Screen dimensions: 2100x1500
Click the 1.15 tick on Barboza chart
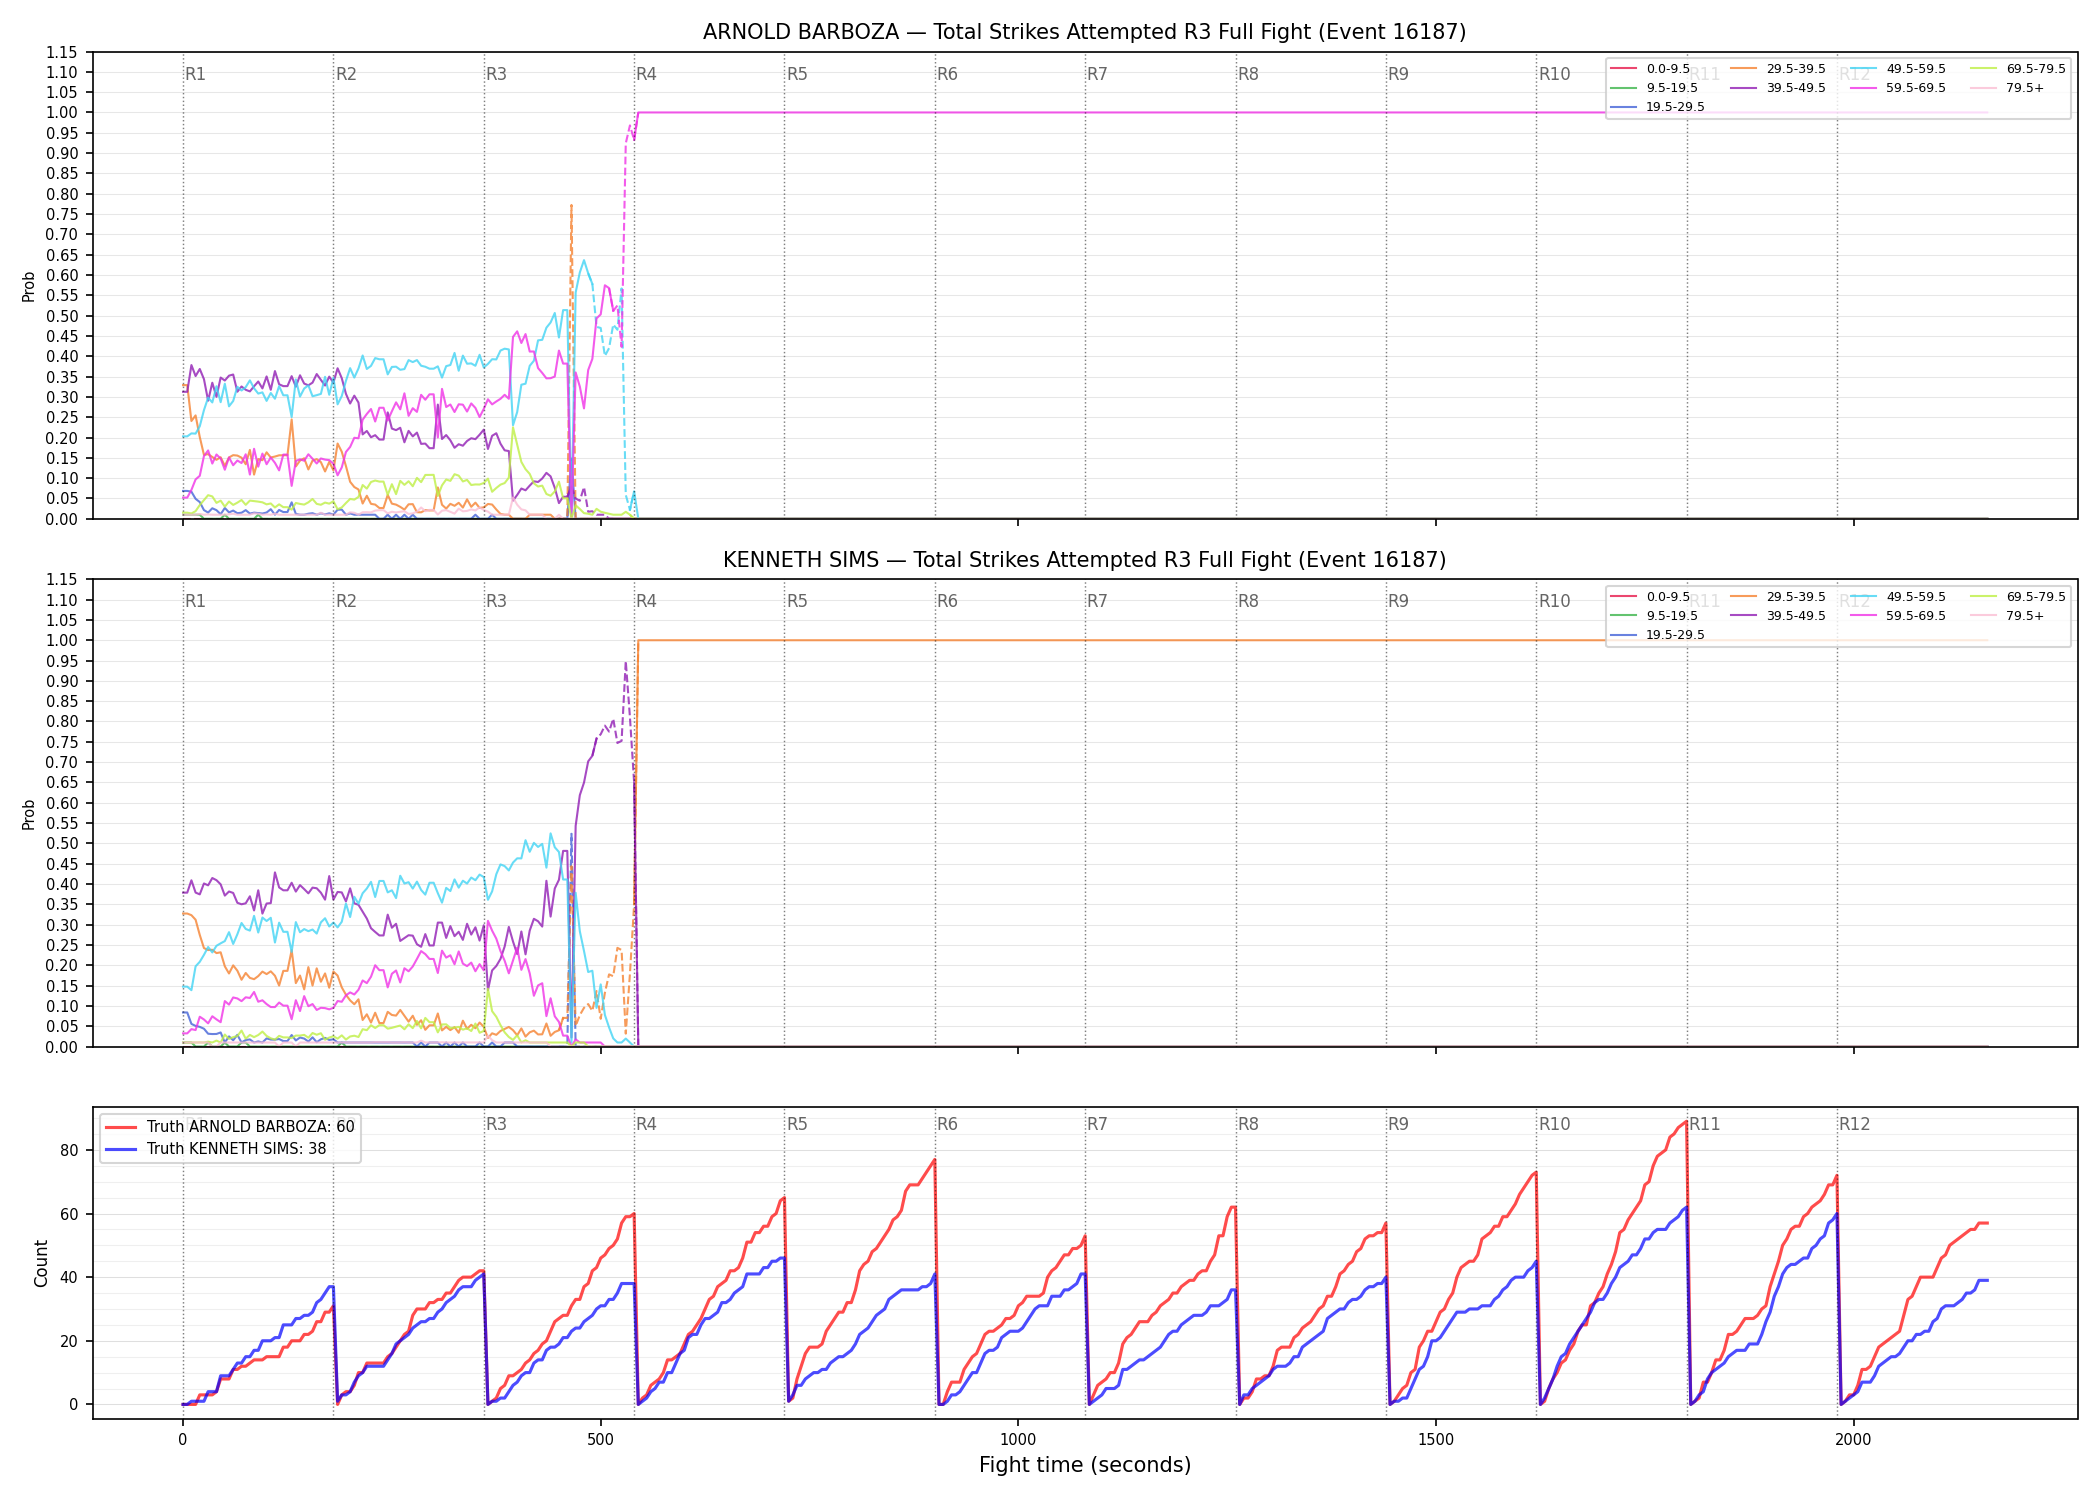point(62,52)
